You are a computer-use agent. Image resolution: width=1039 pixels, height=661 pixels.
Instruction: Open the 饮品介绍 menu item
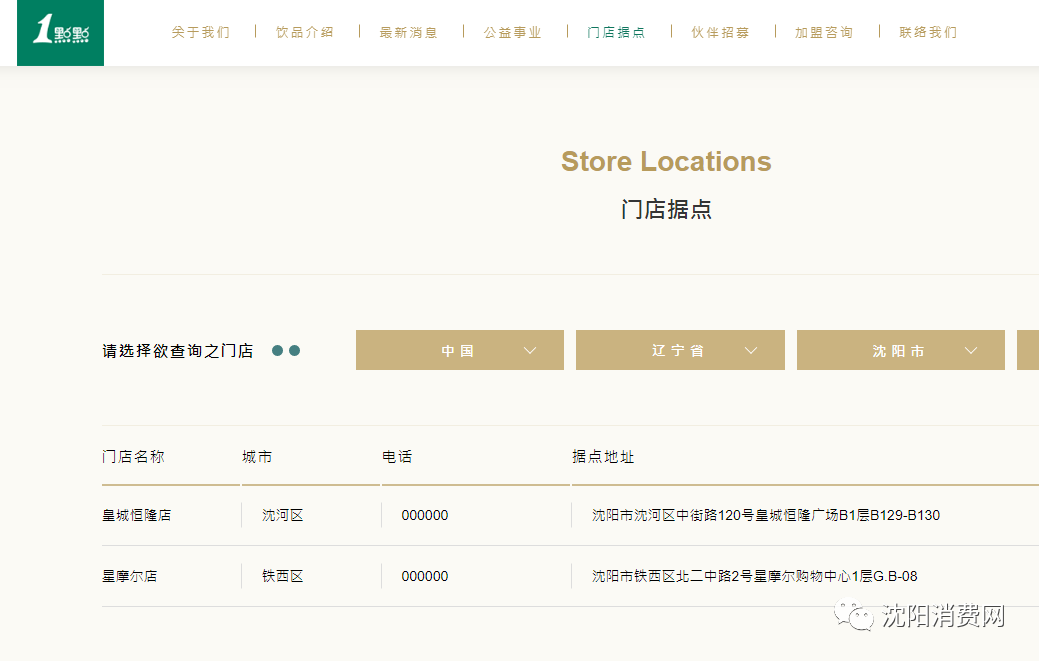[x=305, y=32]
